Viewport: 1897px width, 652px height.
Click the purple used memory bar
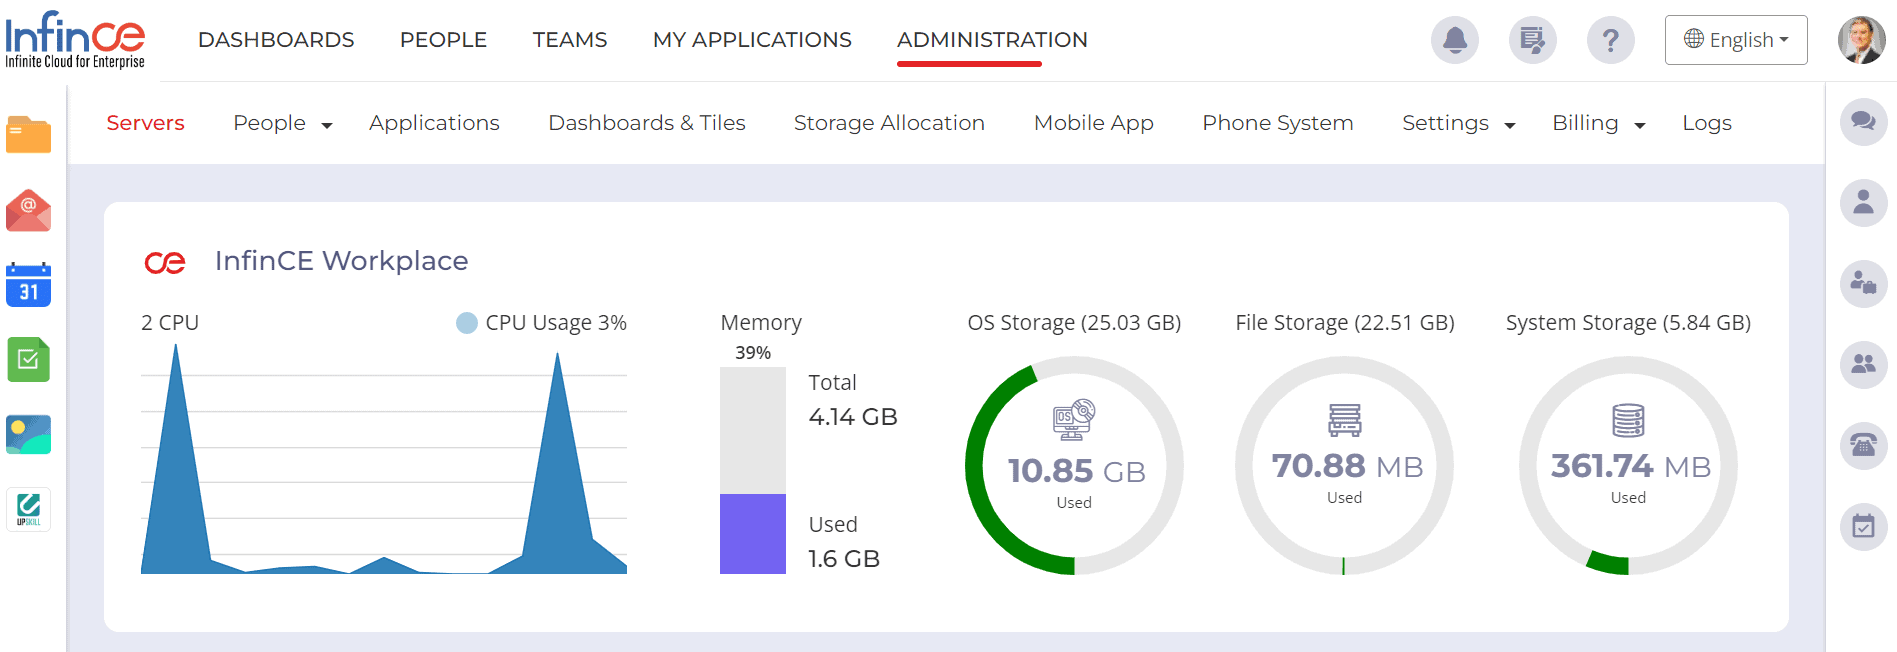coord(753,534)
